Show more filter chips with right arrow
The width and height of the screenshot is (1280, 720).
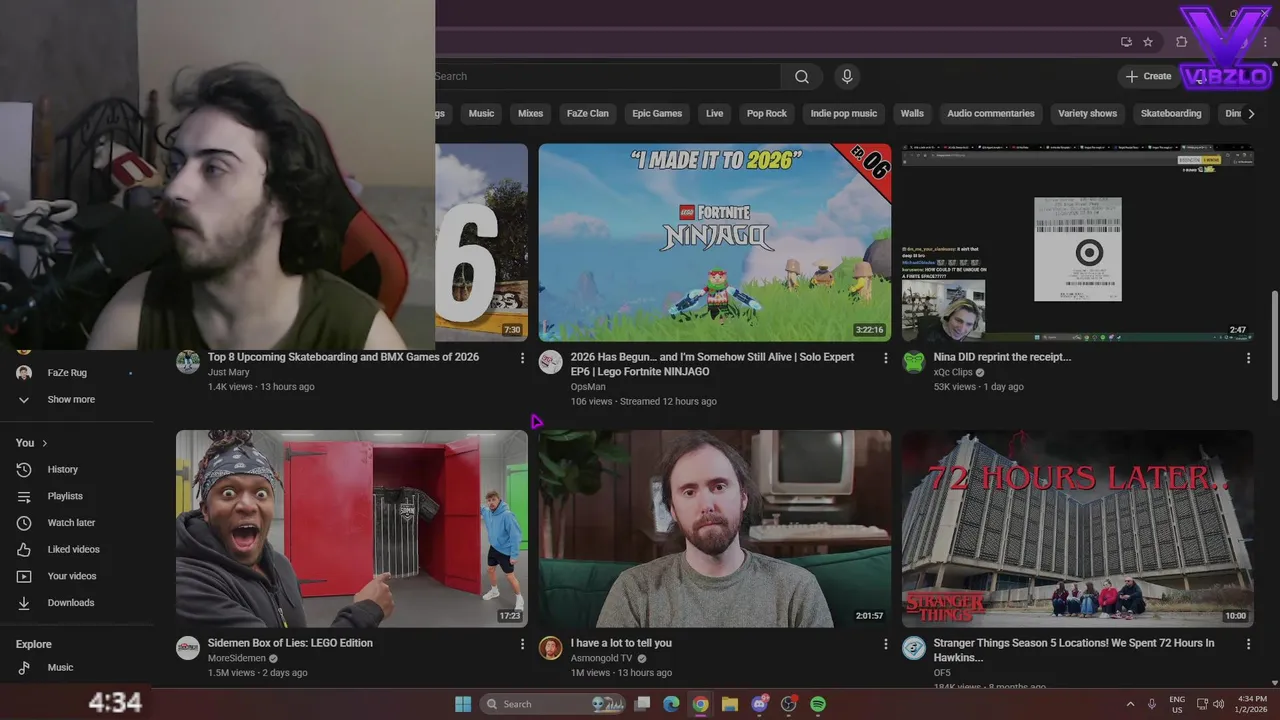coord(1250,114)
